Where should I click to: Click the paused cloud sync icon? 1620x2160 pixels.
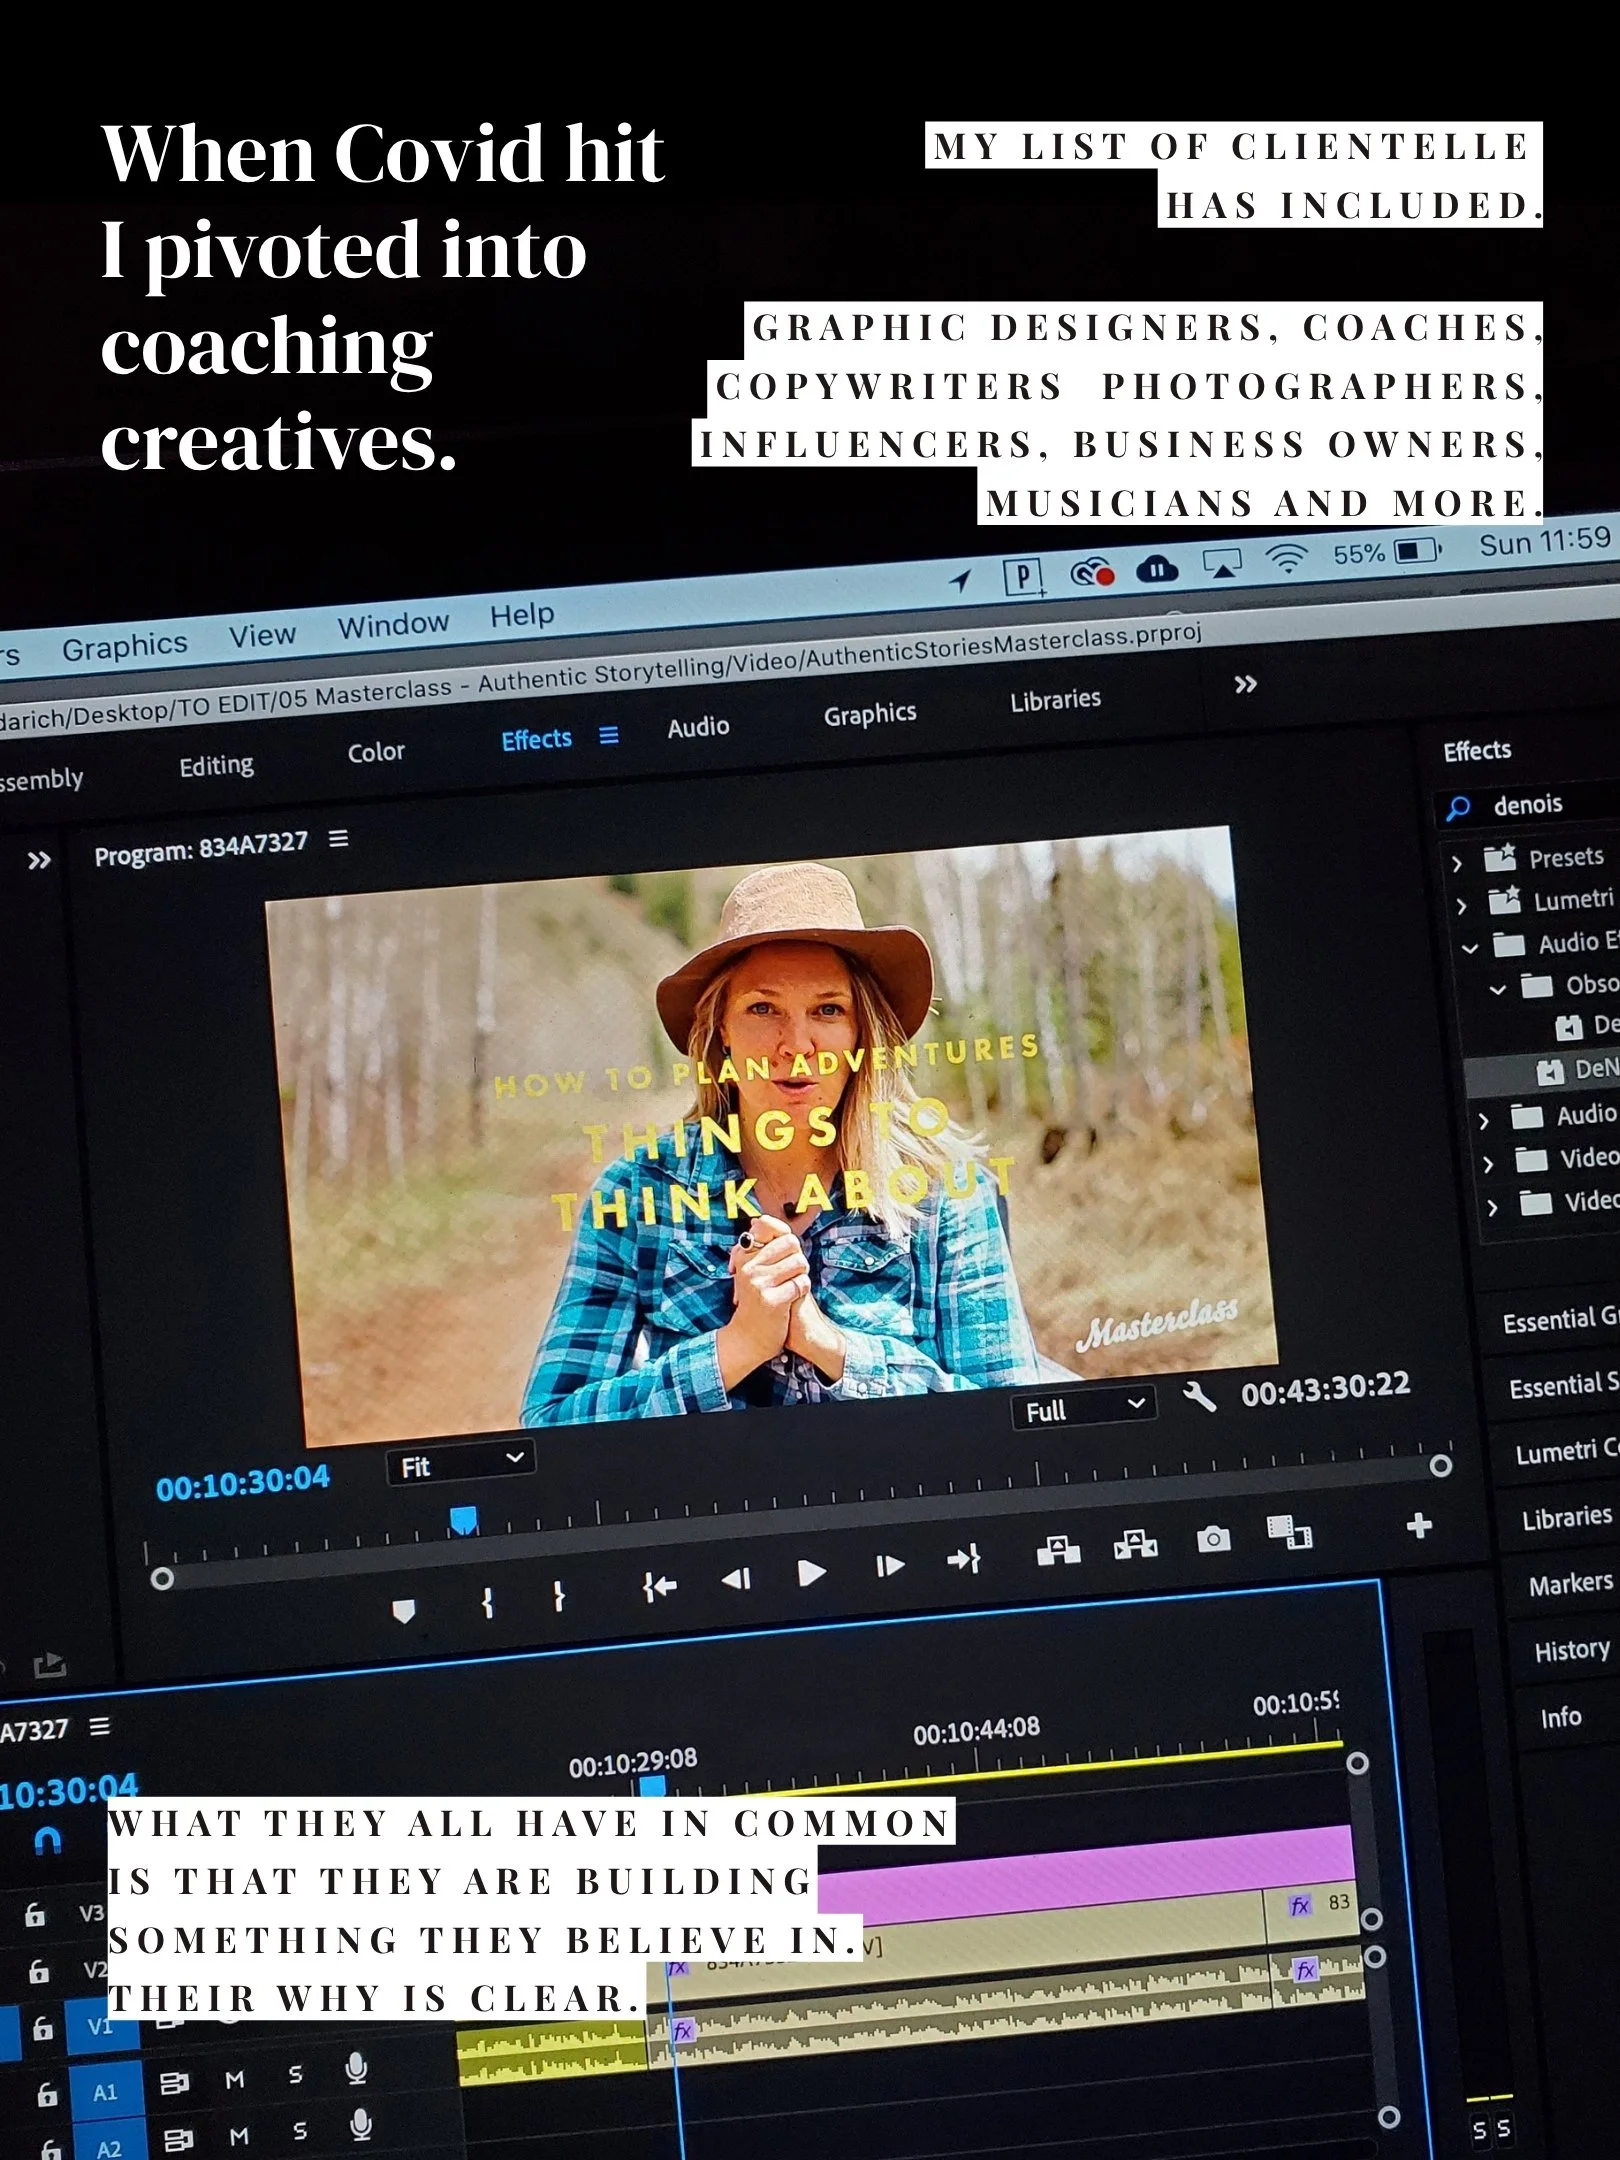1157,570
